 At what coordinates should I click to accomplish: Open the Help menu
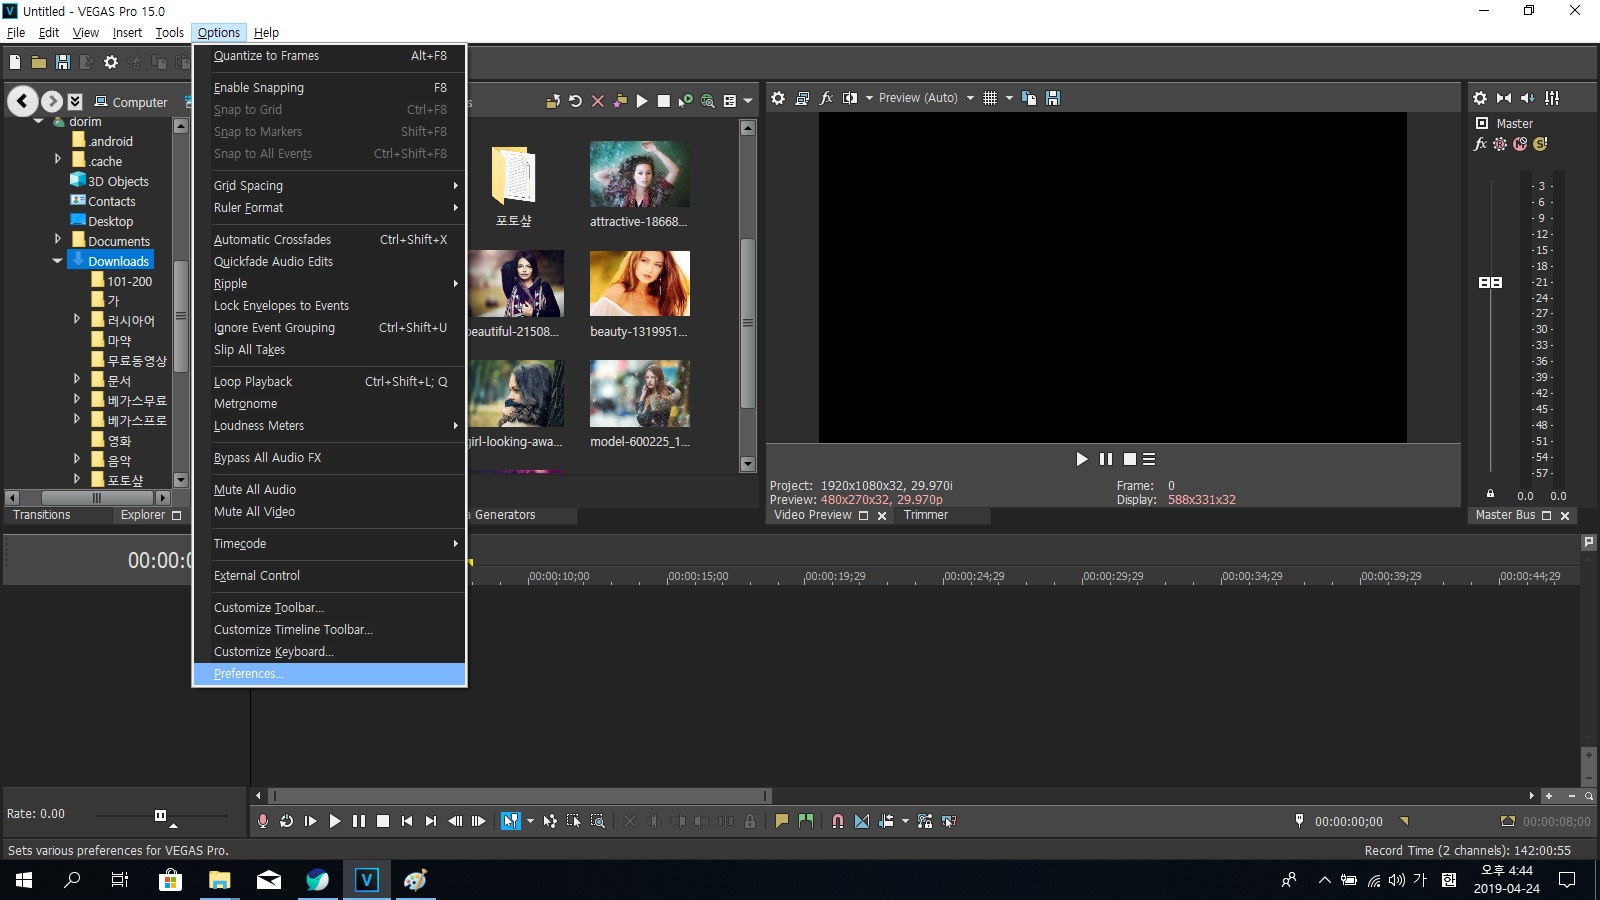tap(266, 33)
